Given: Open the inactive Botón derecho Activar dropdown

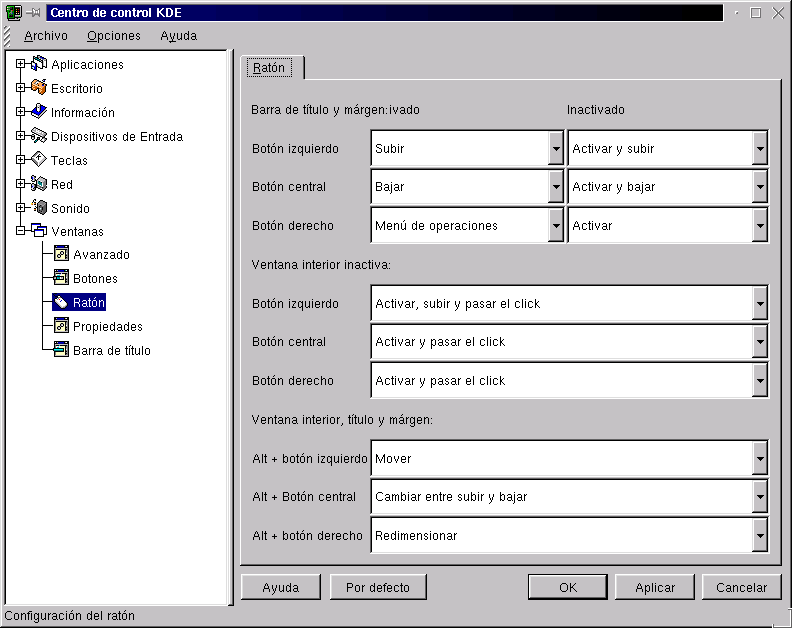Looking at the screenshot, I should pos(760,226).
